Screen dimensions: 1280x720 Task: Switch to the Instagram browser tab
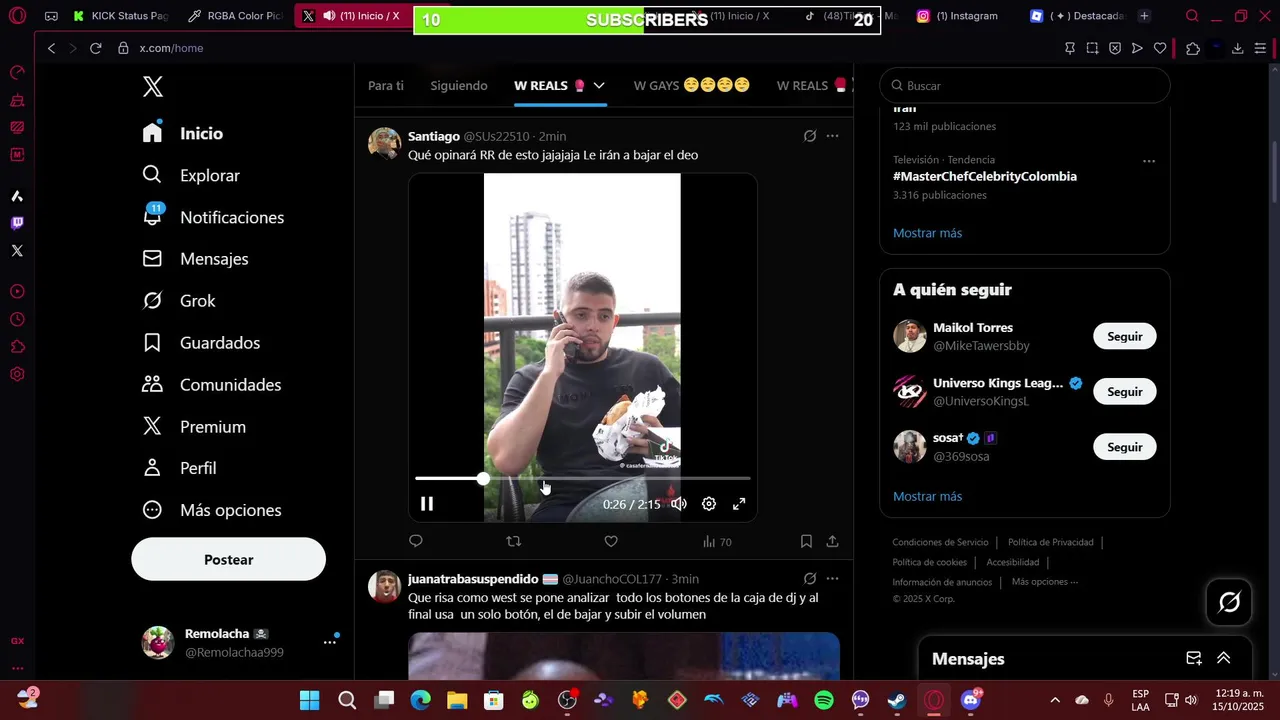point(958,16)
